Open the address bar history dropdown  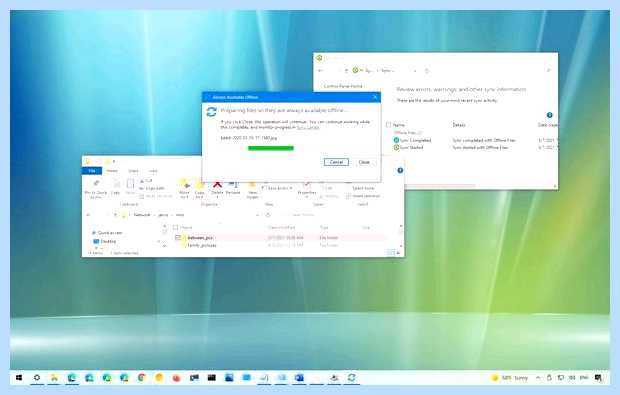tap(257, 215)
